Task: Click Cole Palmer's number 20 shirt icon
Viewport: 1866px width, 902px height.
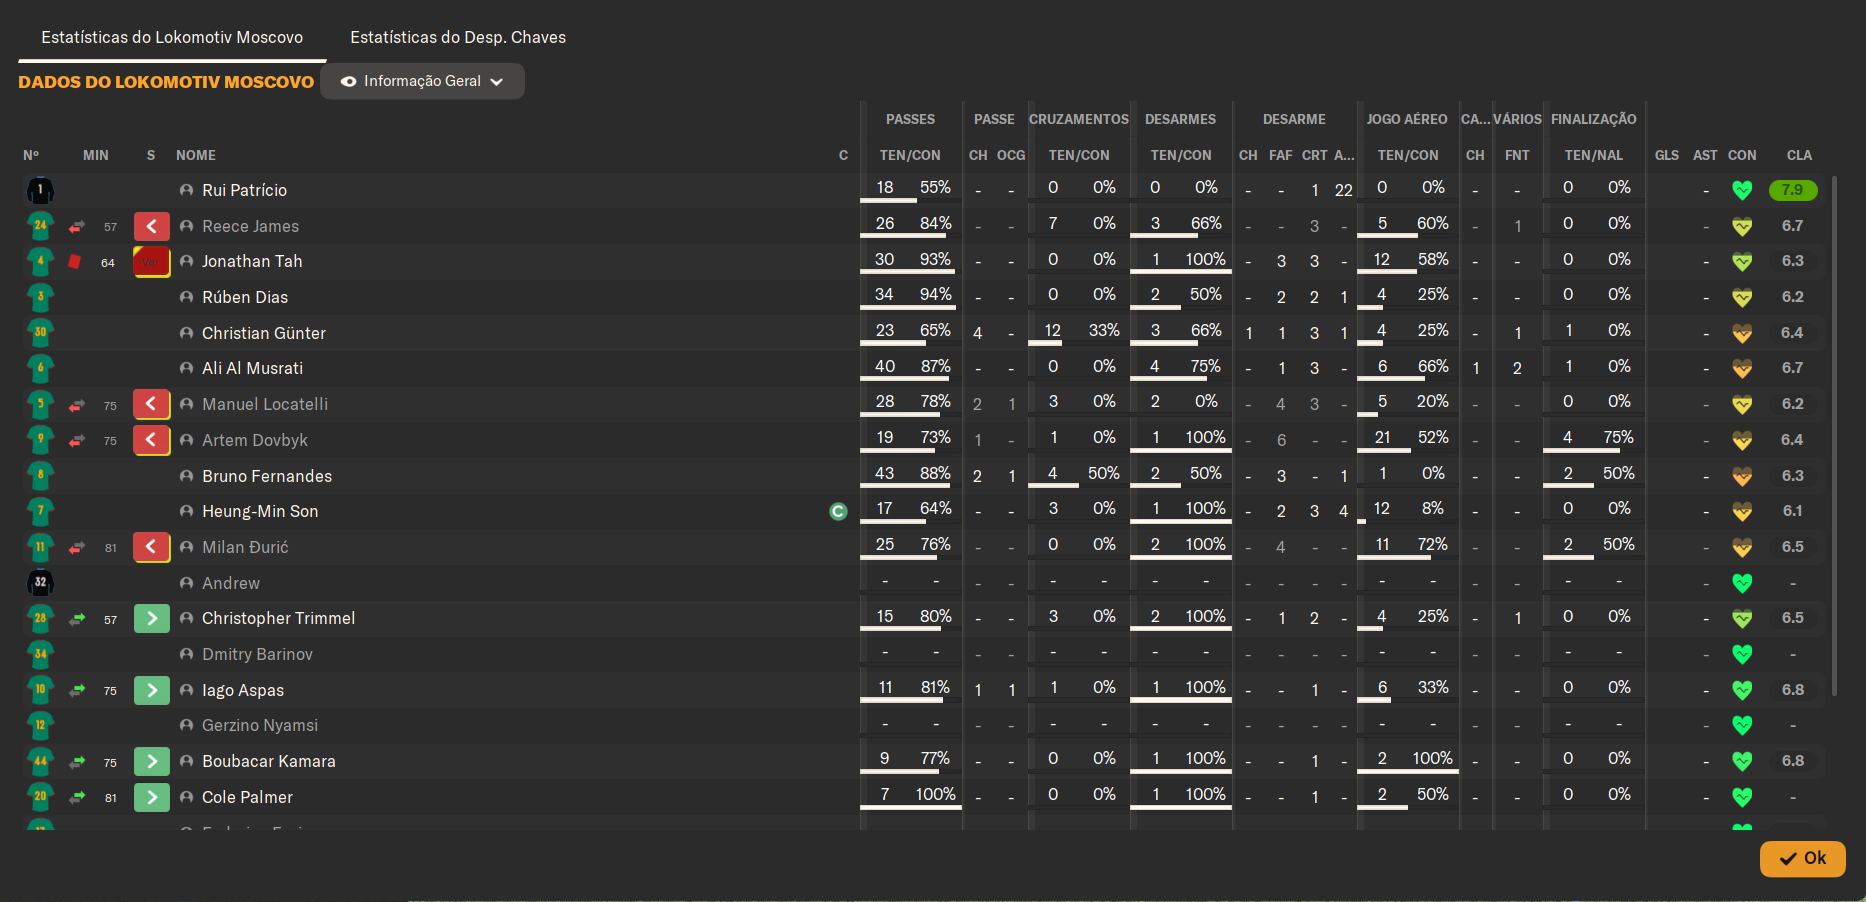Action: [40, 797]
